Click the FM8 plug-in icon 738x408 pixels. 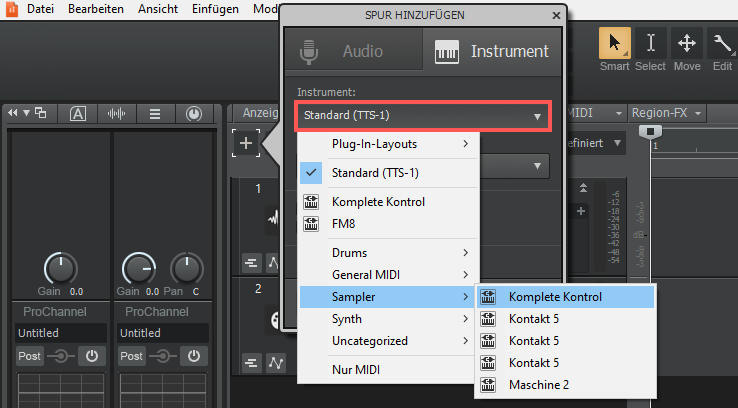pyautogui.click(x=311, y=224)
